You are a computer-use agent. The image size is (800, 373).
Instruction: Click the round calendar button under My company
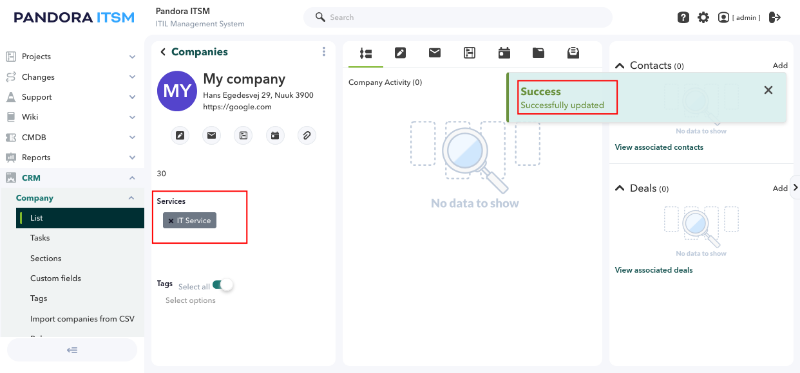(275, 135)
